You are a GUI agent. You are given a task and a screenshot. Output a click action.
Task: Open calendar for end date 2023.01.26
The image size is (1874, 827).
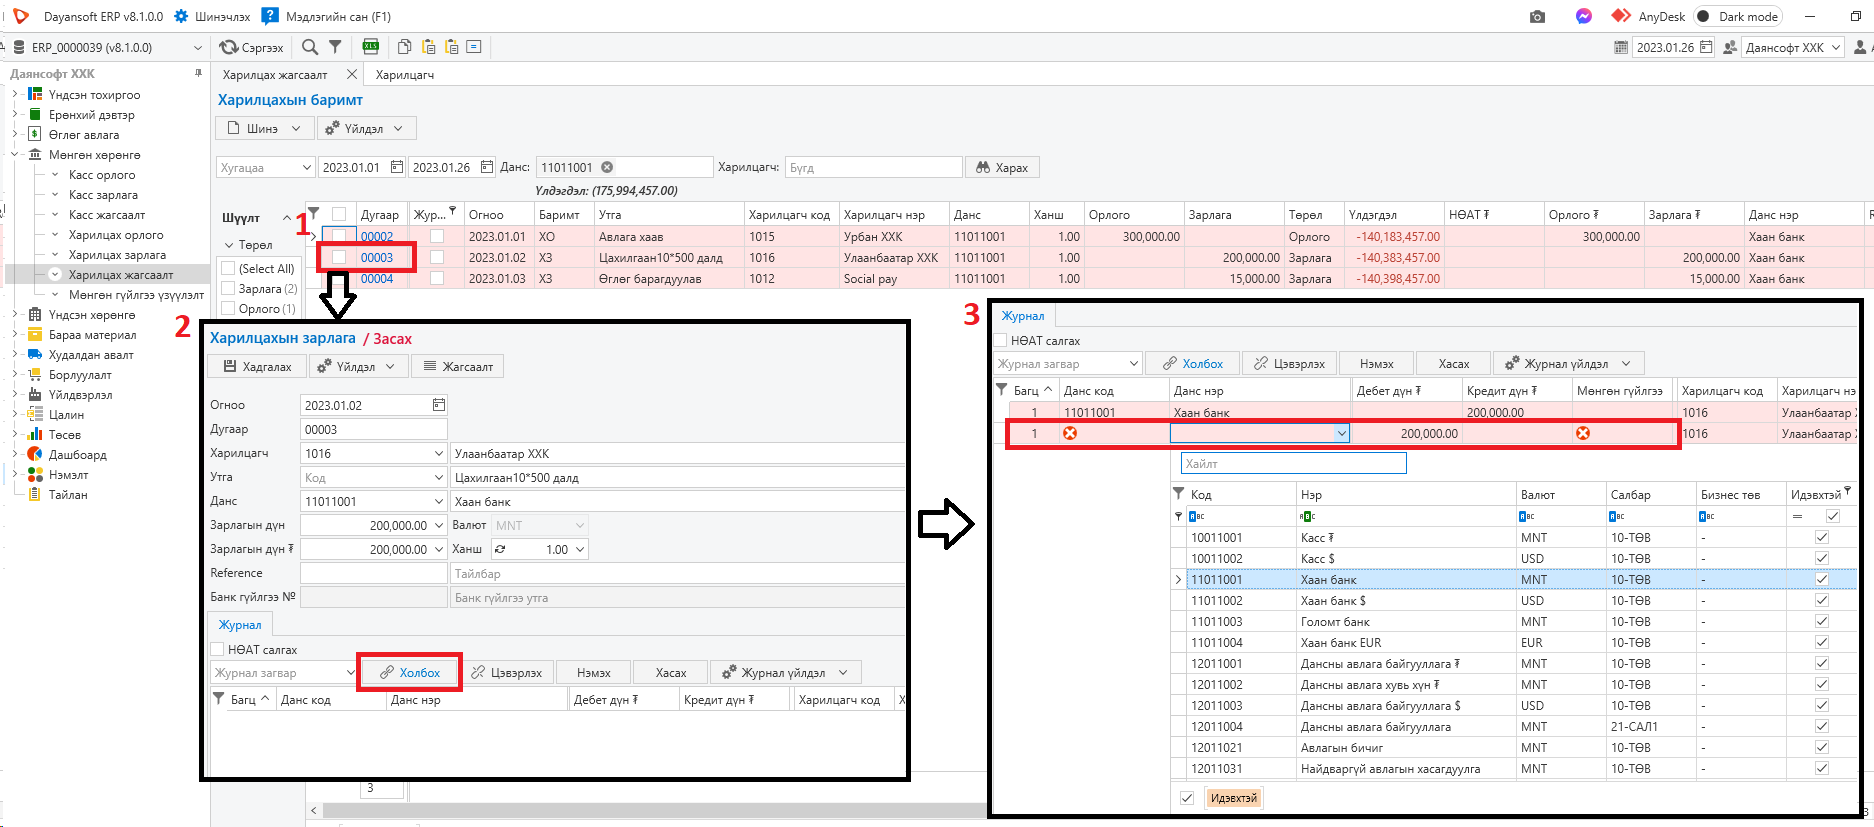click(x=487, y=167)
